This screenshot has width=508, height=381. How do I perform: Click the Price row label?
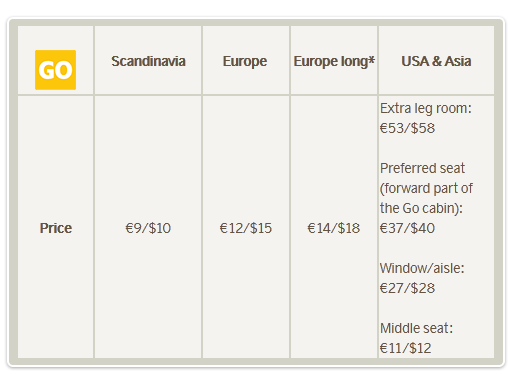tap(56, 228)
